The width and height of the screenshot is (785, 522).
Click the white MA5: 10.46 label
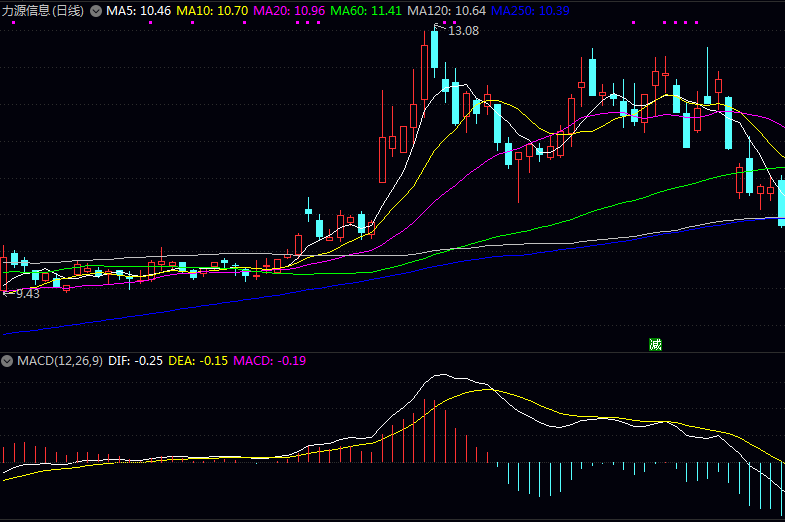(139, 11)
